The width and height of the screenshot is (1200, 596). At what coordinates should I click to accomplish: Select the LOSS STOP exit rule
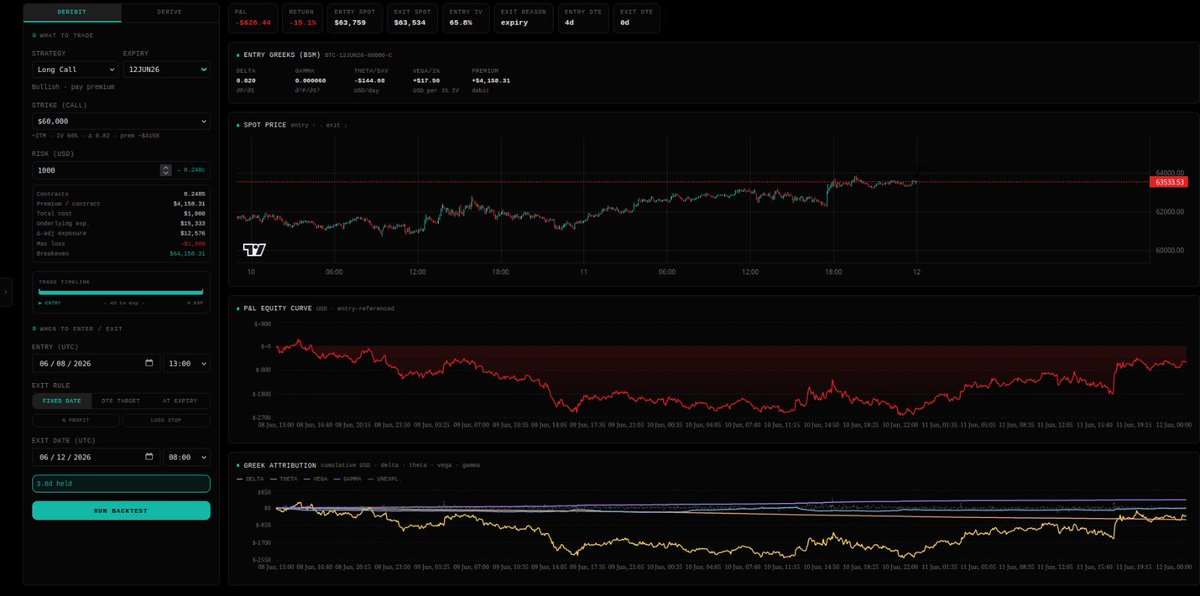pos(166,421)
